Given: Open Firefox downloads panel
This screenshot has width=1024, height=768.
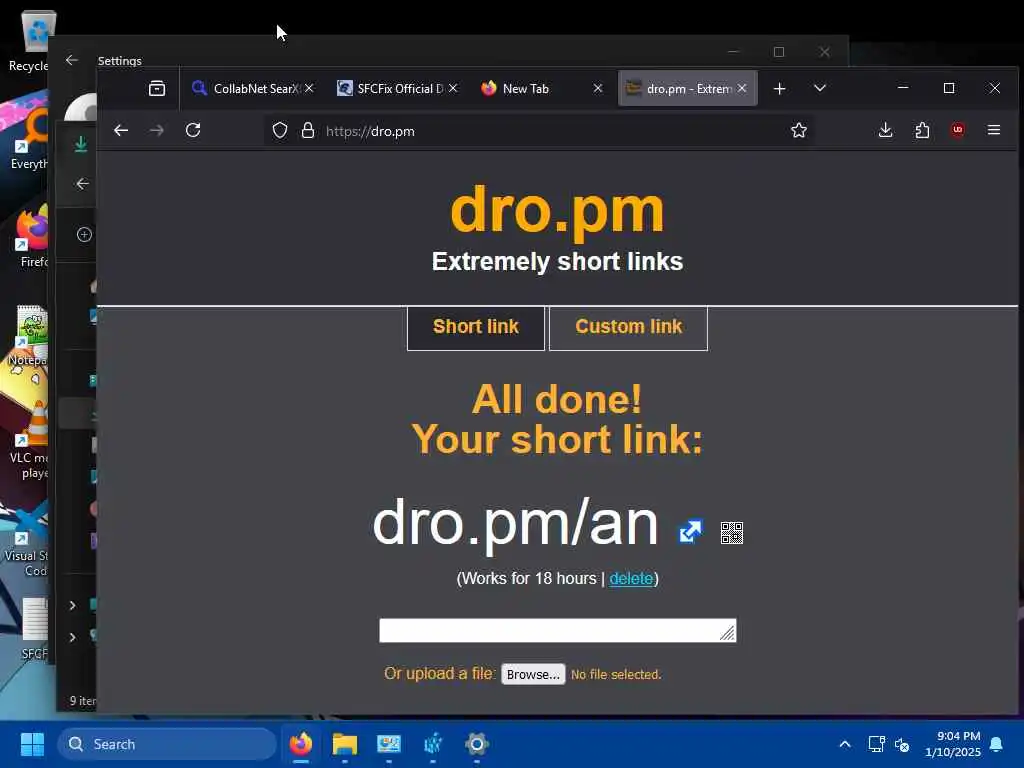Looking at the screenshot, I should 886,130.
